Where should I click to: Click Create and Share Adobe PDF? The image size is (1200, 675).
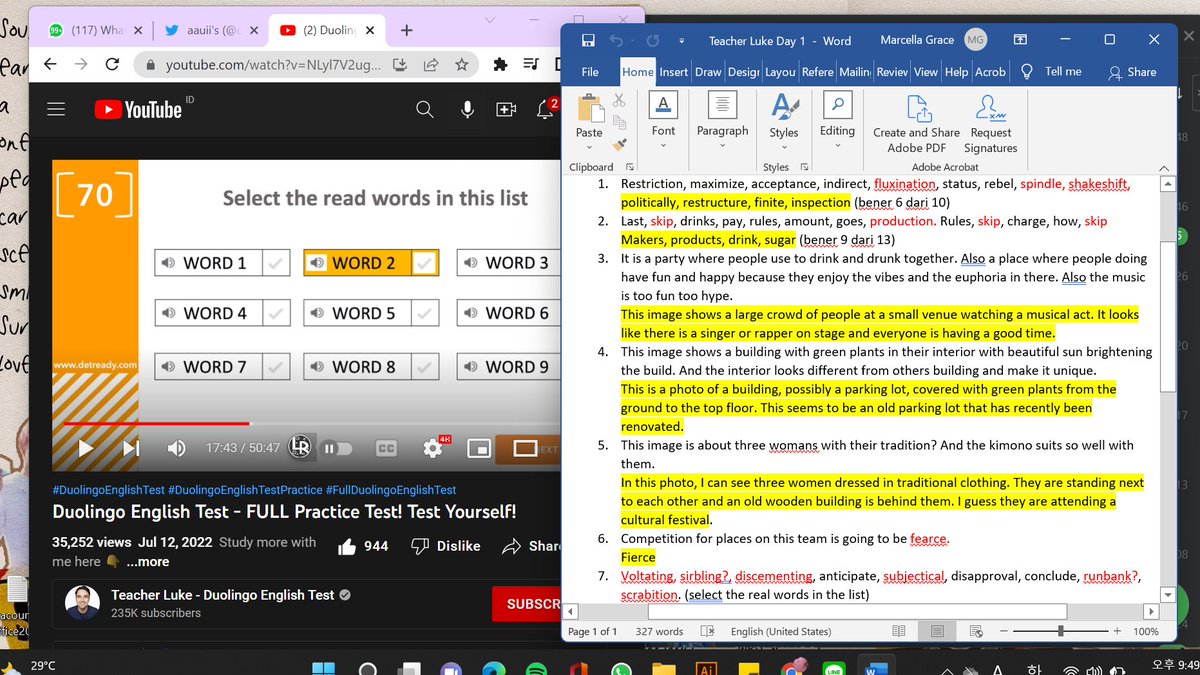coord(916,125)
